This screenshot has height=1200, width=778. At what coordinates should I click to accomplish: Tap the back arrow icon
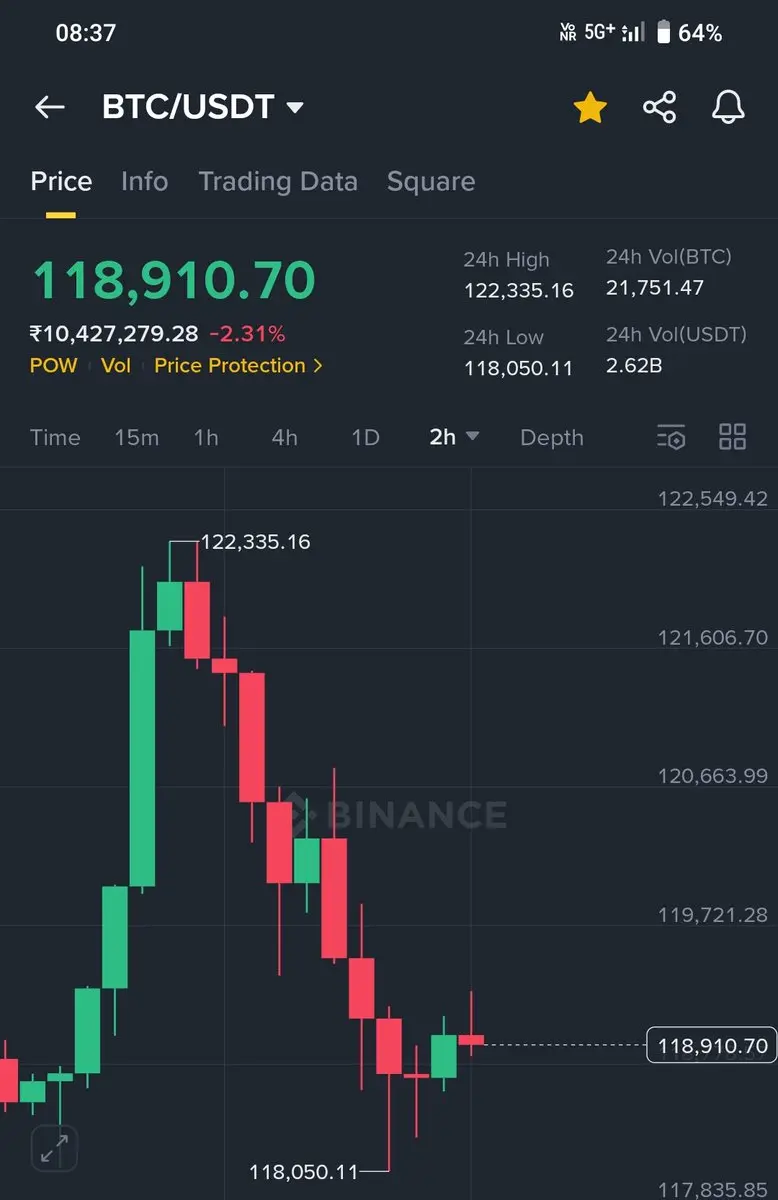[49, 107]
